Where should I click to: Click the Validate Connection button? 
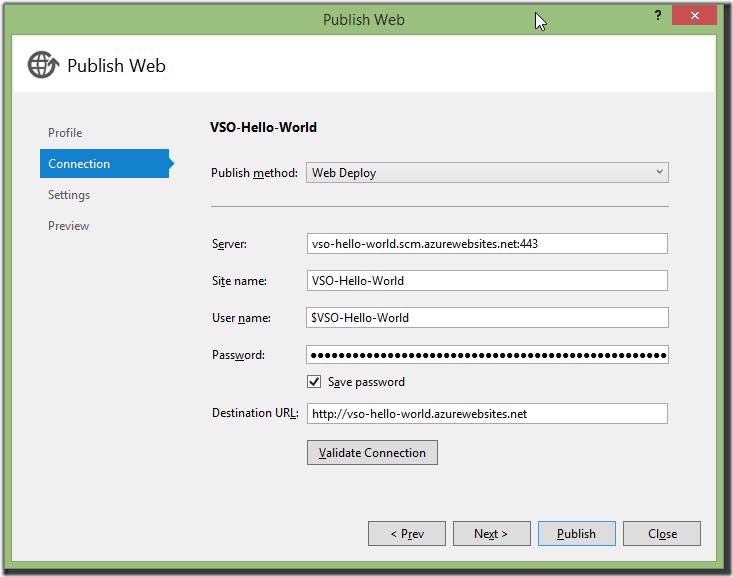click(372, 453)
